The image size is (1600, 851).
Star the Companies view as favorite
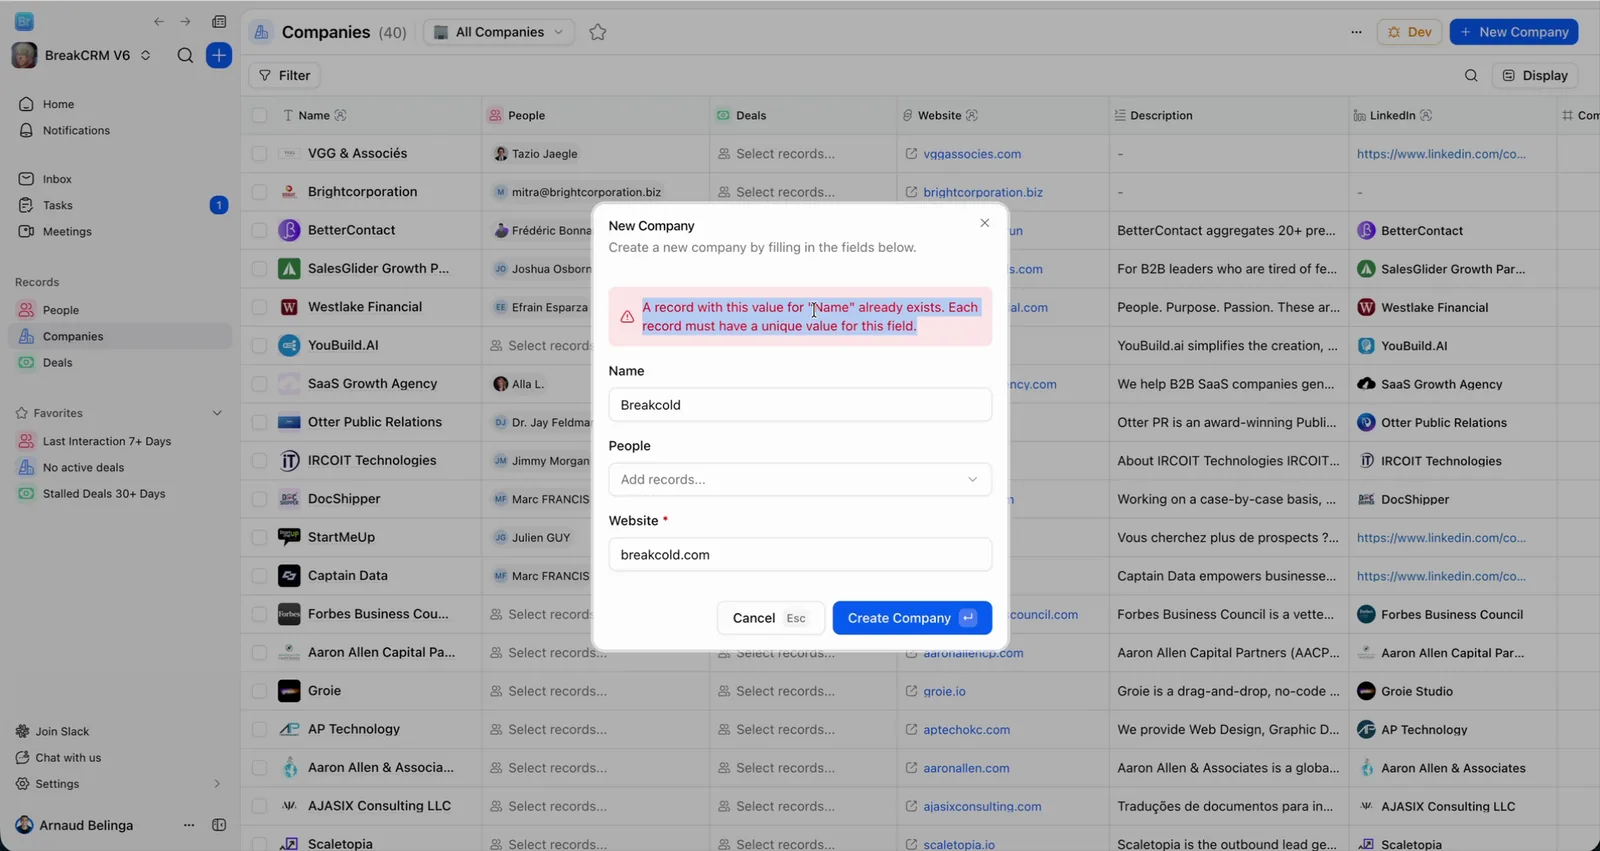[x=598, y=32]
